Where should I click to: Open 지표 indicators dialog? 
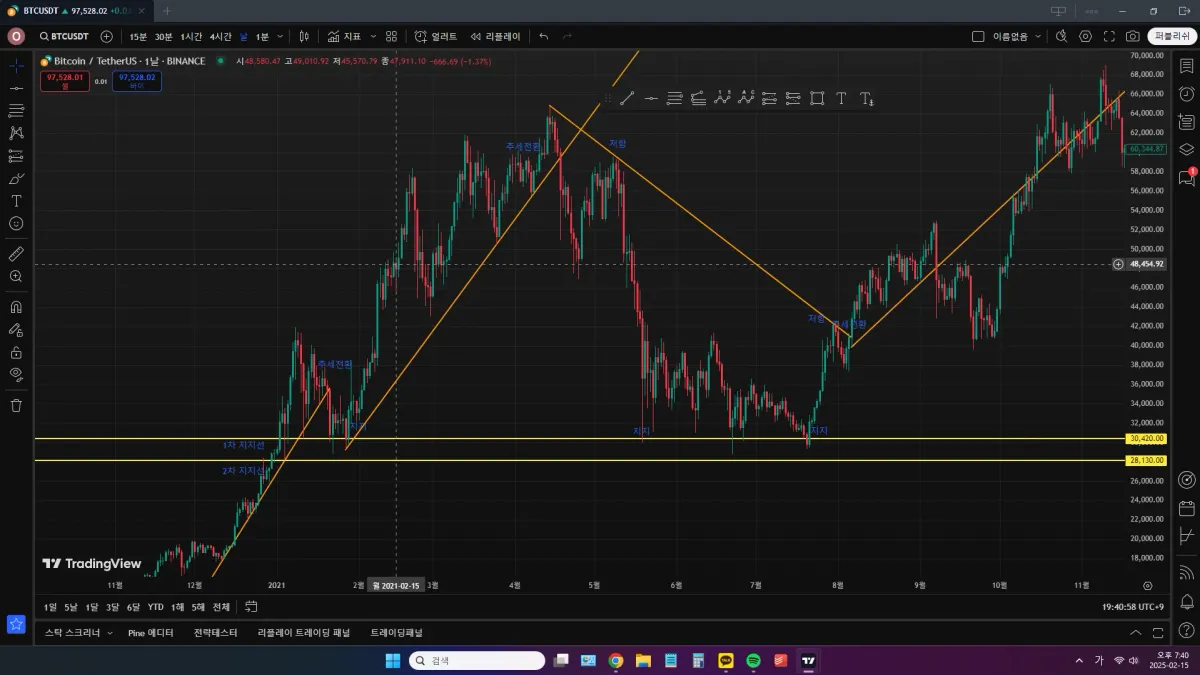click(x=345, y=36)
